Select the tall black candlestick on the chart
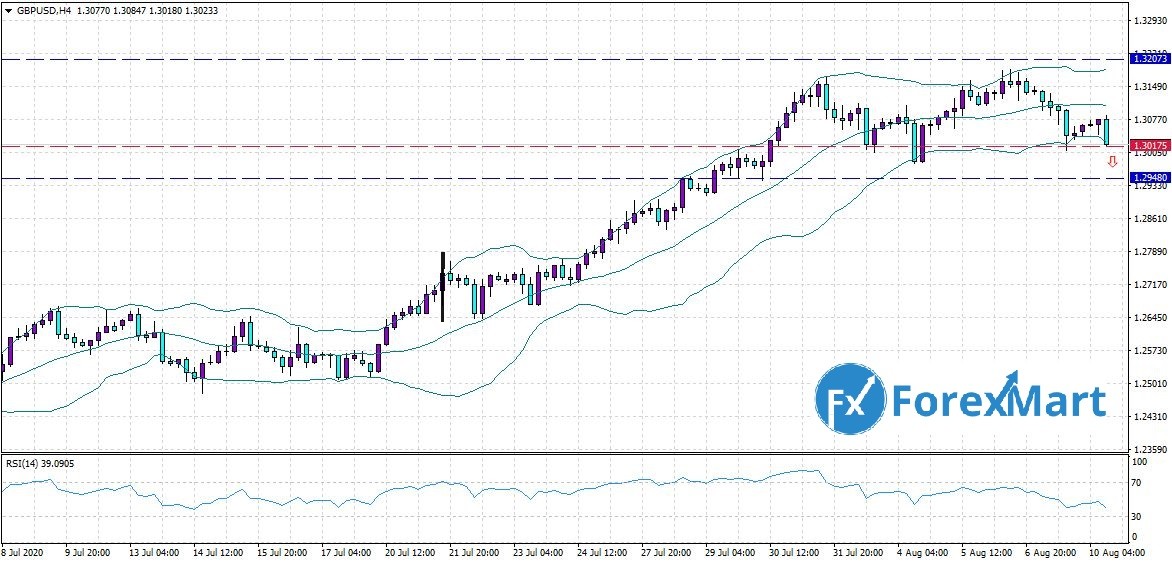The width and height of the screenshot is (1172, 564). tap(442, 286)
